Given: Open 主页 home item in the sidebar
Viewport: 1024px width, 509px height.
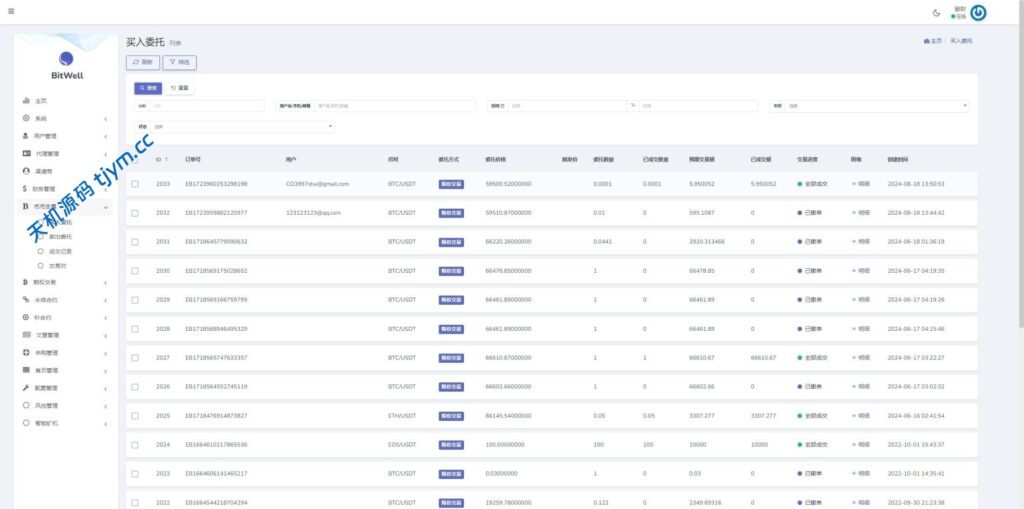Looking at the screenshot, I should (x=40, y=101).
